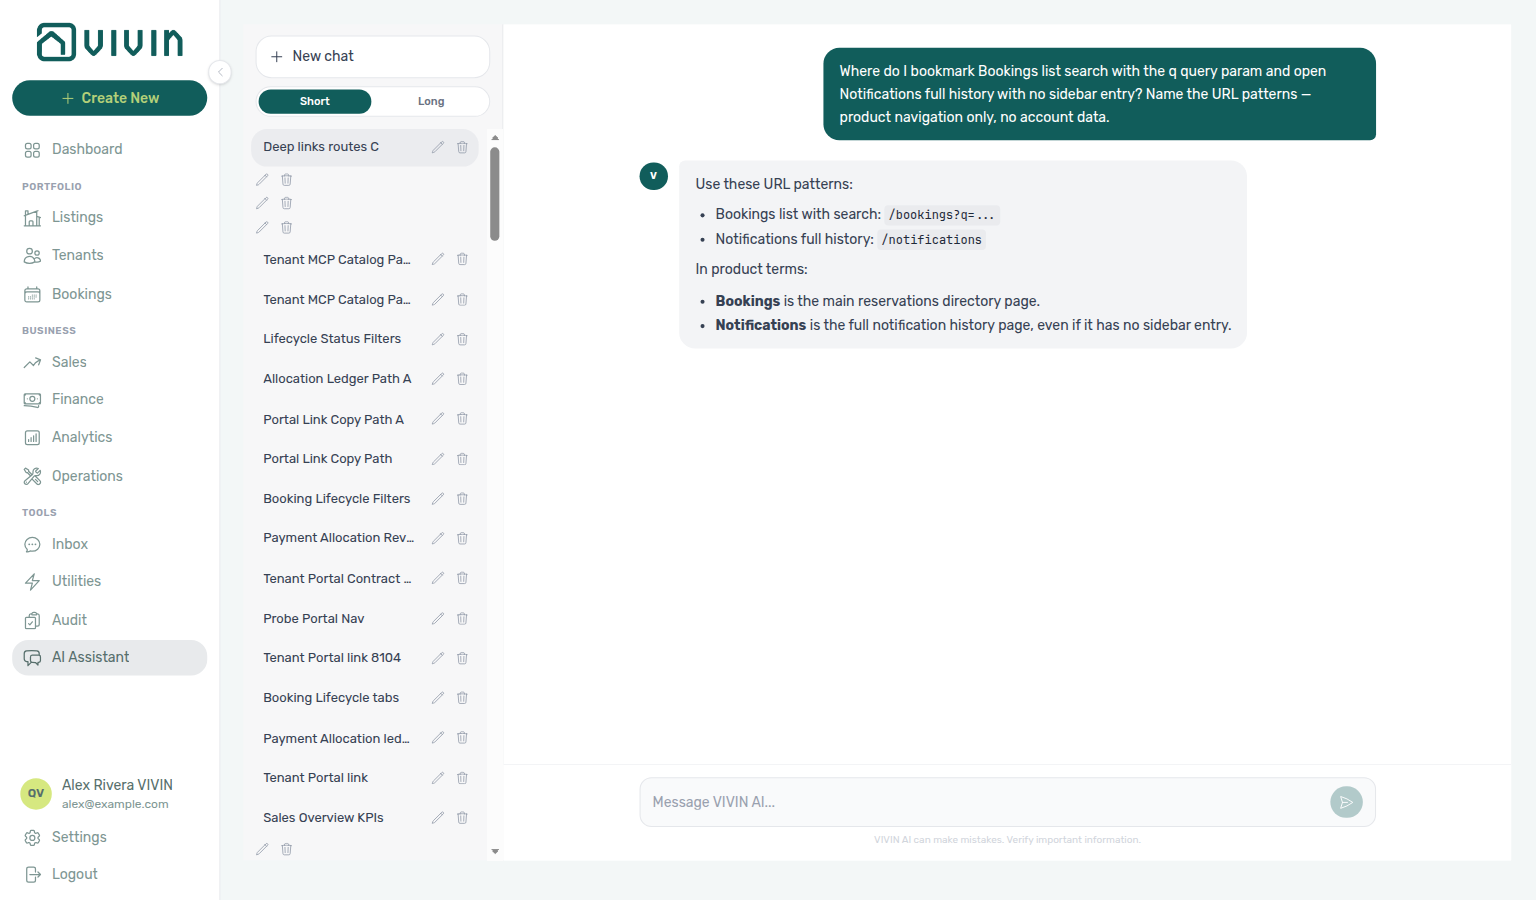Delete the Payment Allocation Rev chat
This screenshot has width=1536, height=900.
[462, 538]
